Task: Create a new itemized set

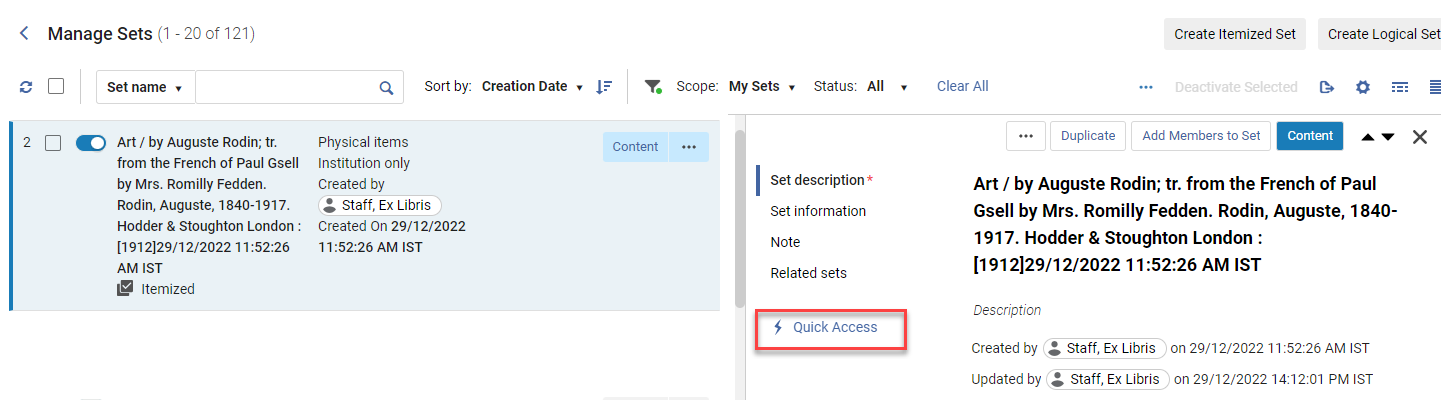Action: pyautogui.click(x=1235, y=33)
